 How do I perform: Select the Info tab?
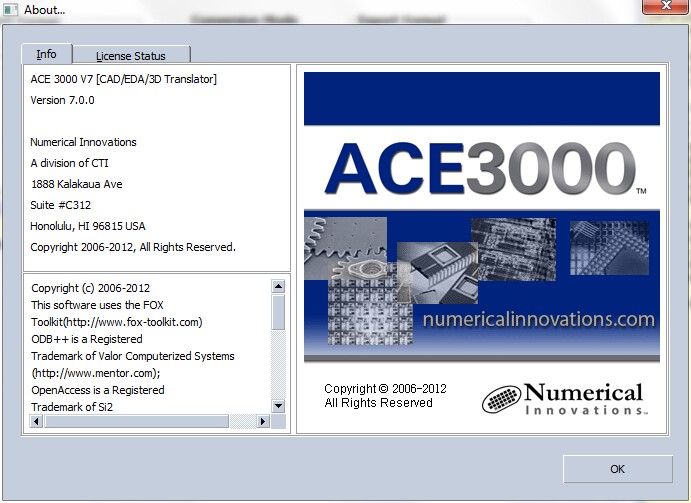pos(46,54)
